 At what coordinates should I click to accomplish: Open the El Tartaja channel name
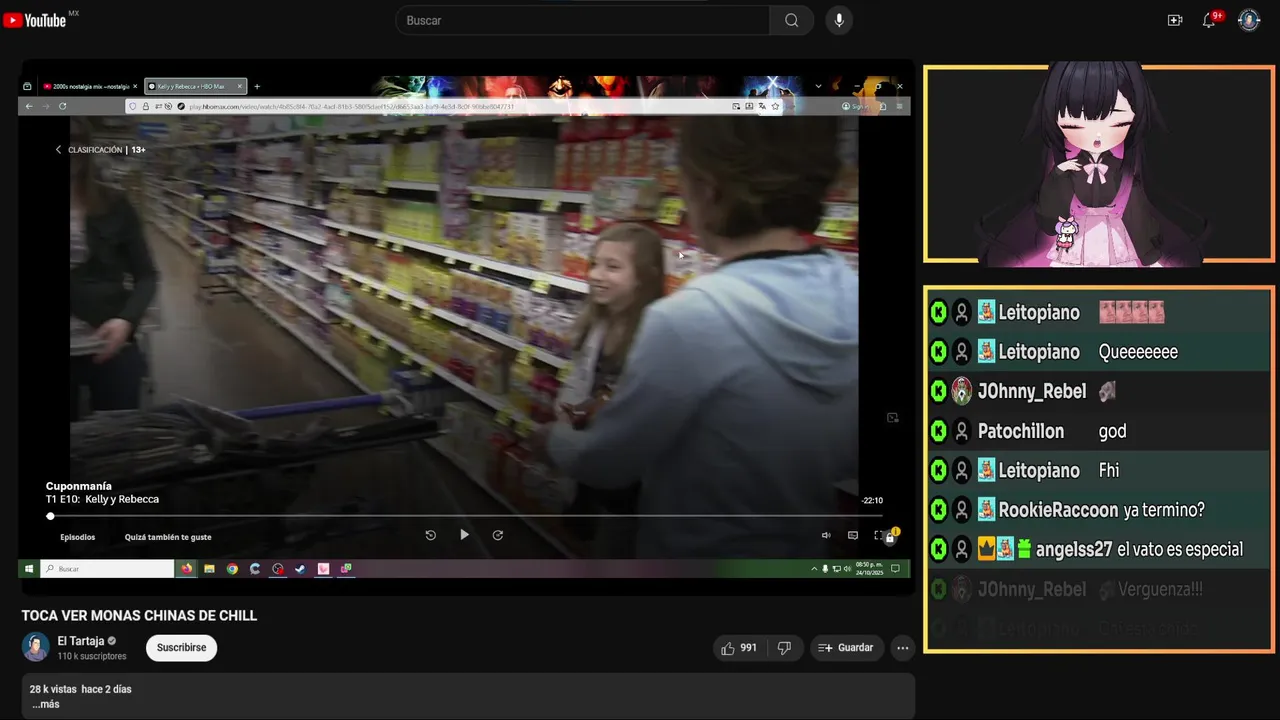pos(80,641)
